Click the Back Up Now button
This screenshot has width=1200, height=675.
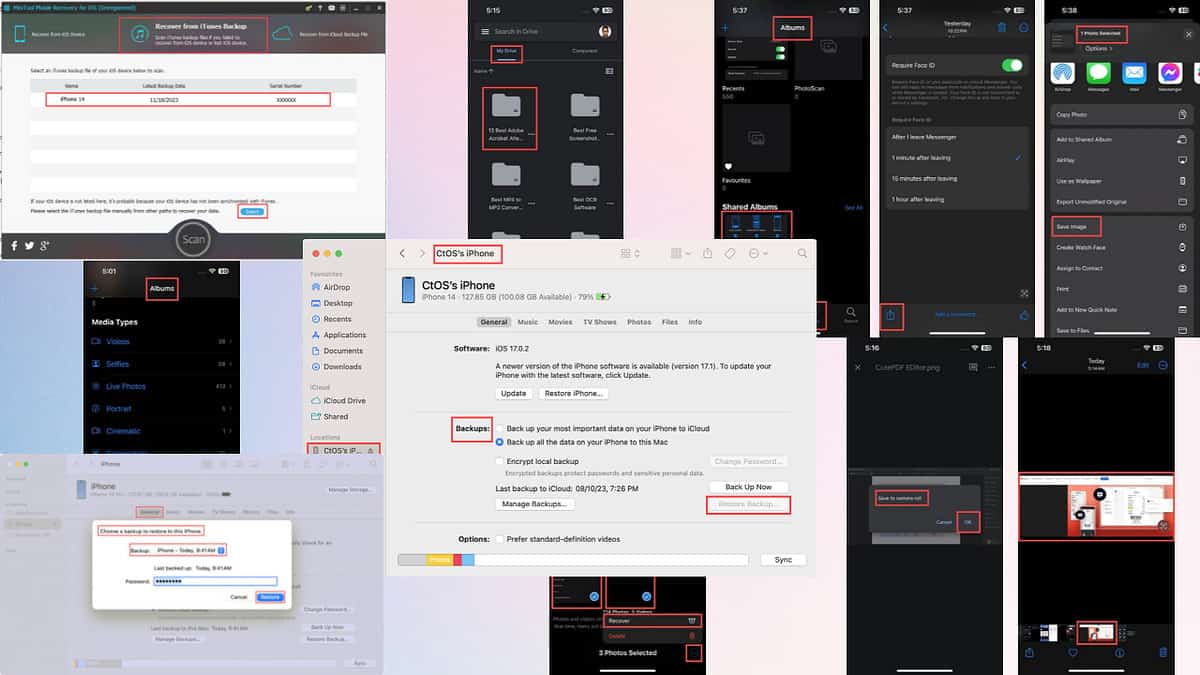coord(748,487)
